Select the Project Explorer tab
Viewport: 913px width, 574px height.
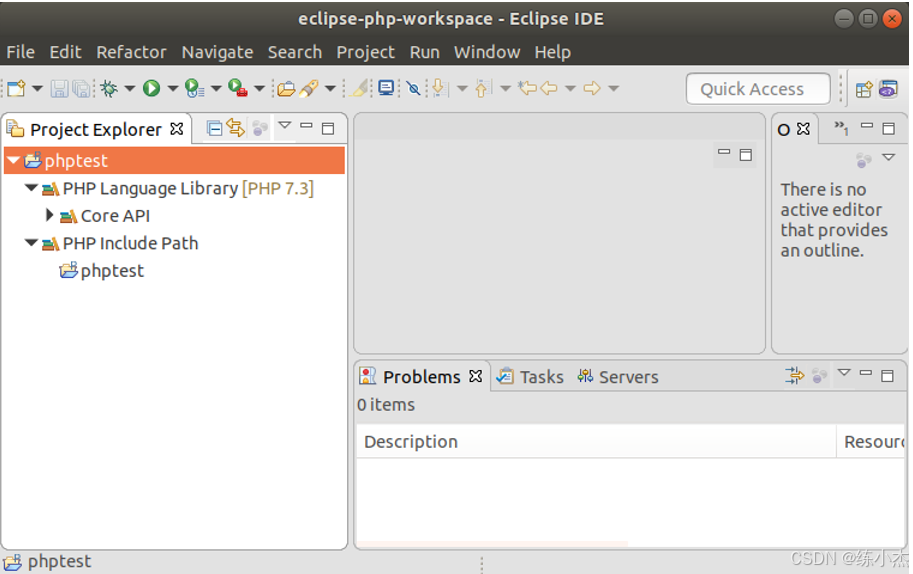[95, 129]
